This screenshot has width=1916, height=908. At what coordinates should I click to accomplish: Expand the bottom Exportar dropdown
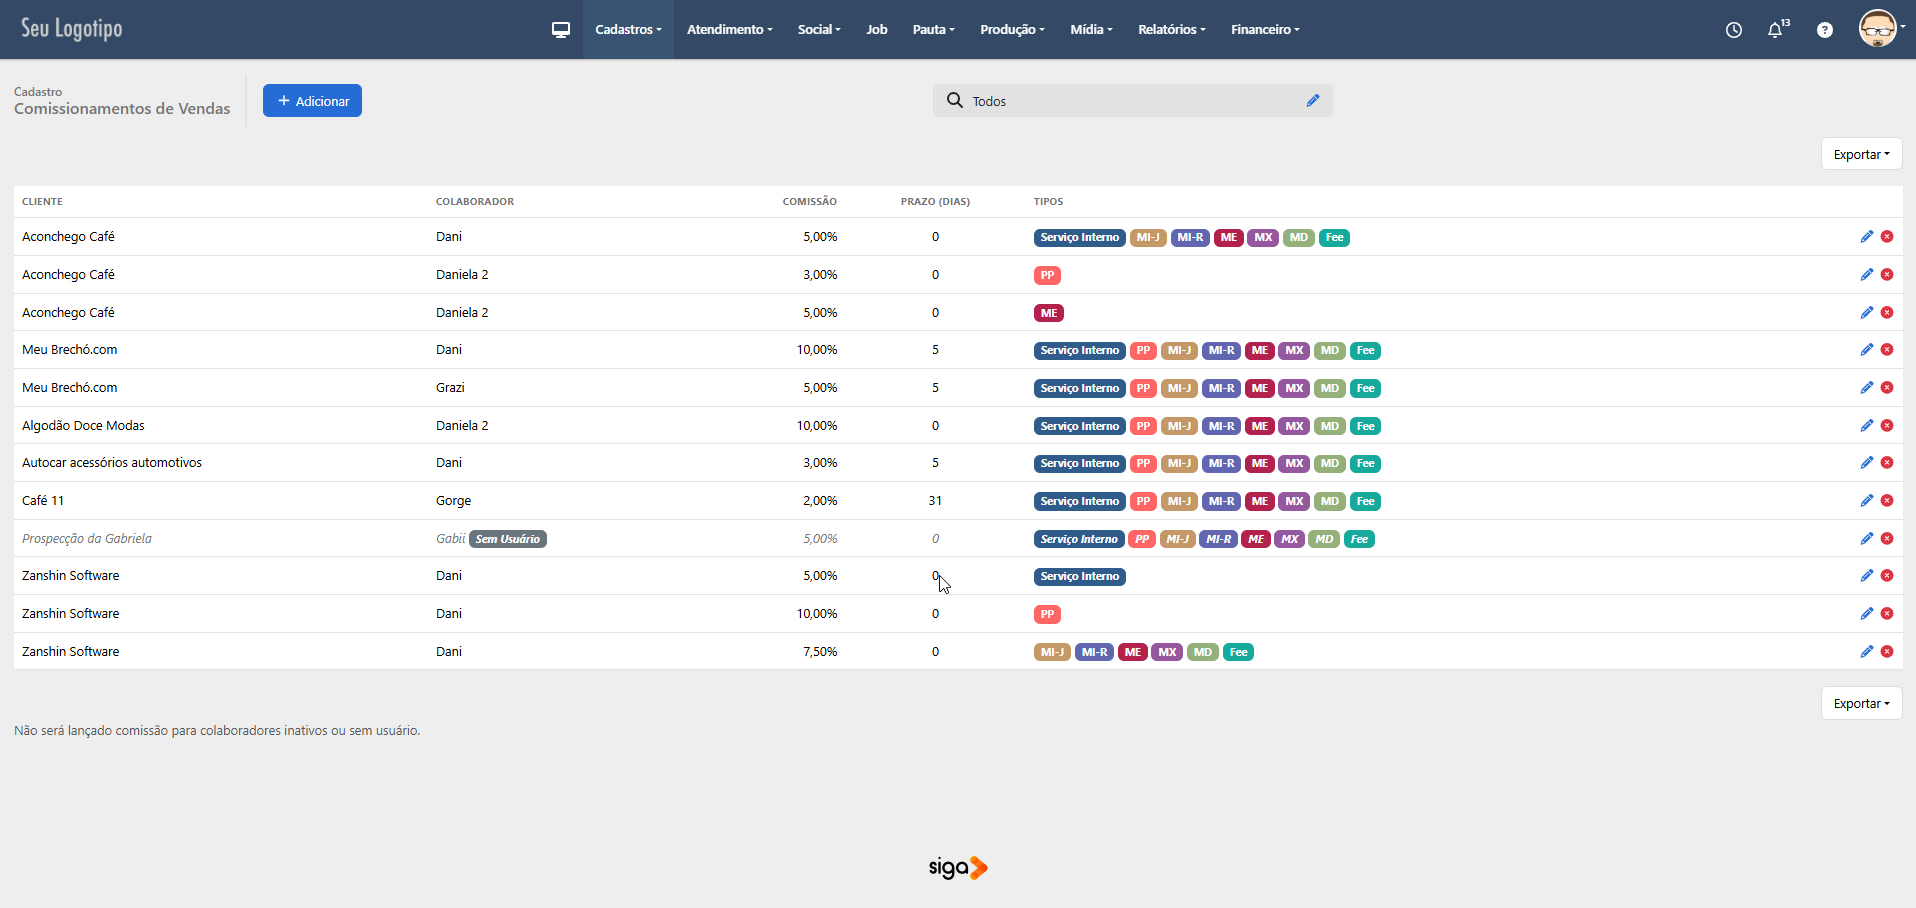pos(1861,704)
